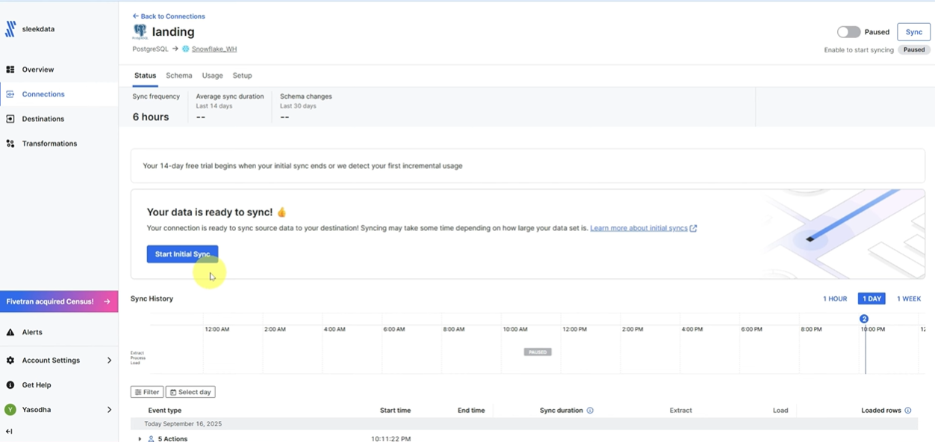Click the Account Settings gear icon
This screenshot has height=442, width=936.
10,360
